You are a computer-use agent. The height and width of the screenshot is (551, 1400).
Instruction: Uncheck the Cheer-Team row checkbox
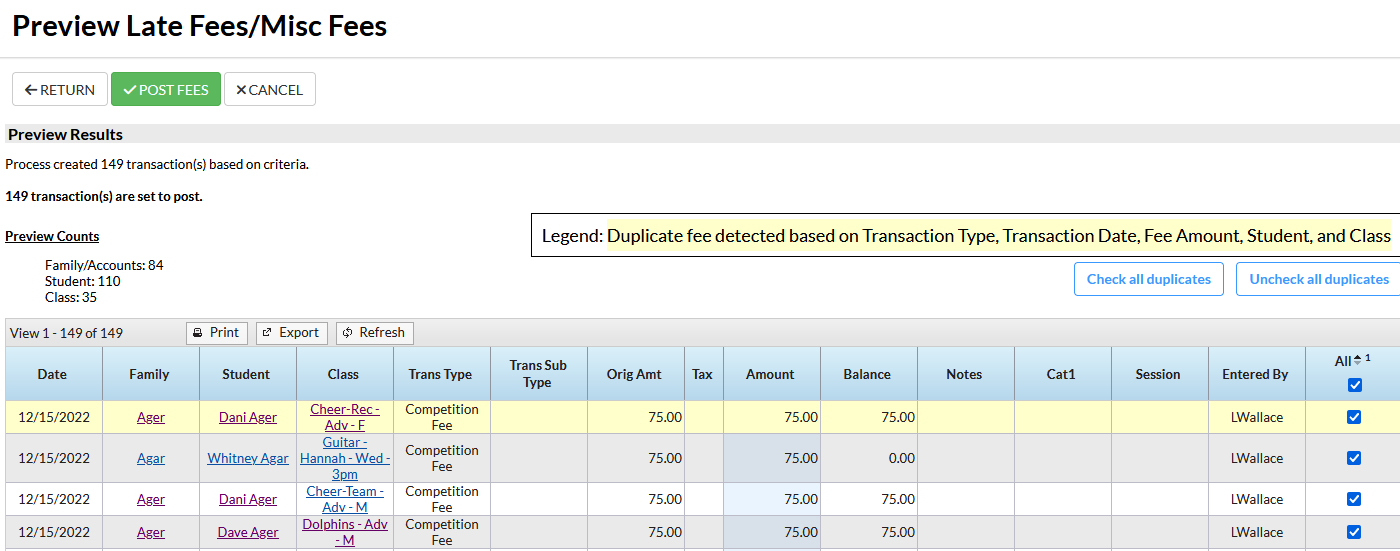click(x=1354, y=499)
